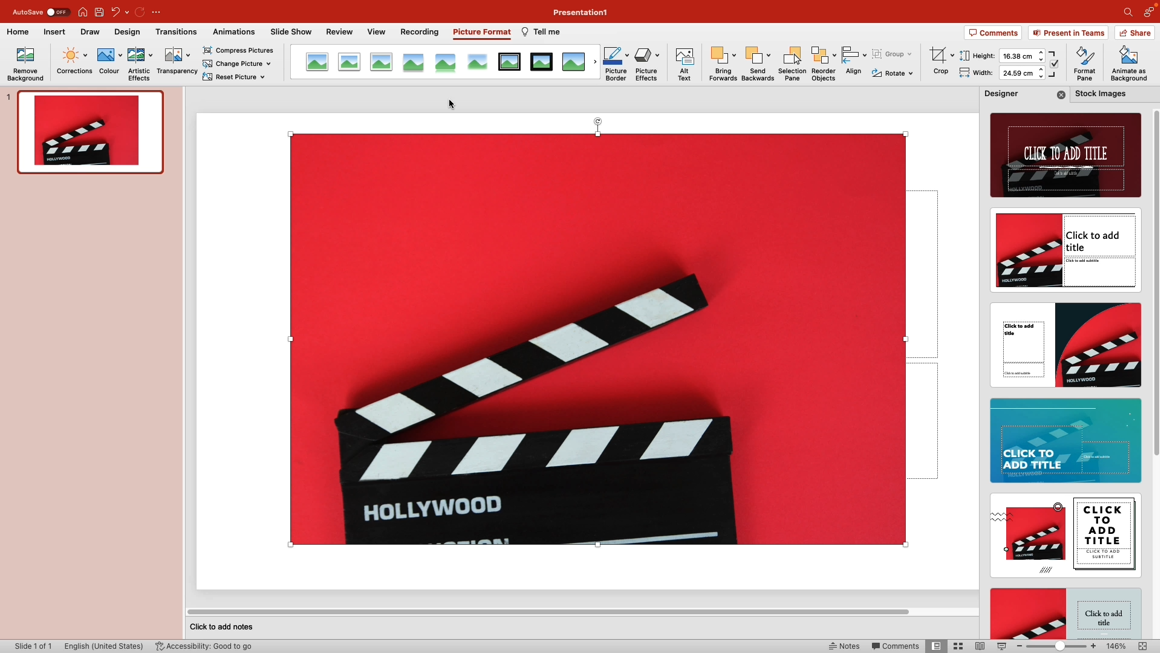Toggle the lock aspect ratio checkbox
This screenshot has width=1160, height=653.
1054,64
